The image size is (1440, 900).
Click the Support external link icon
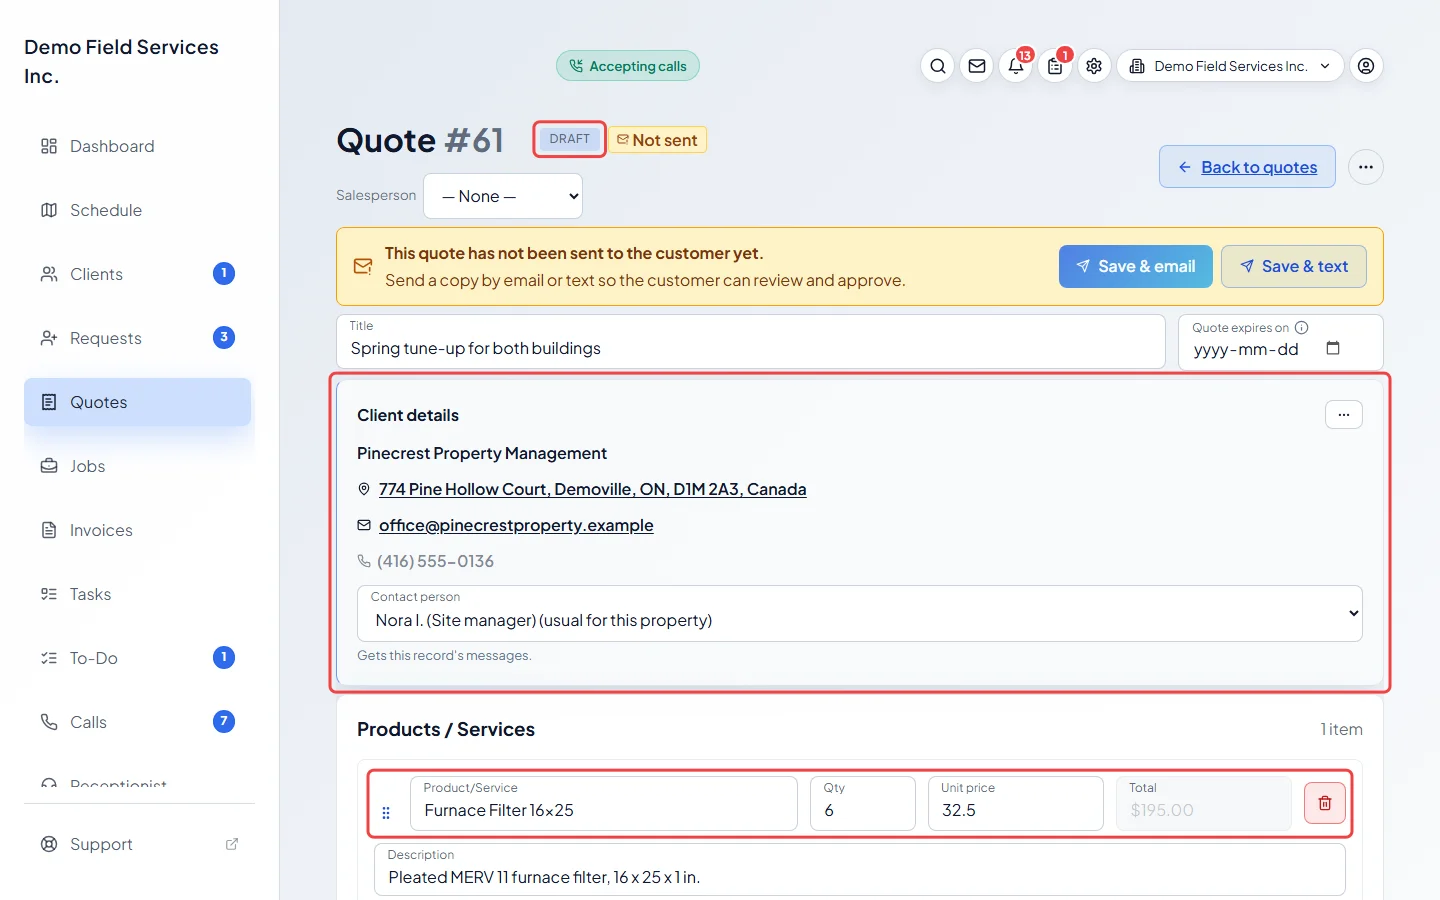coord(232,844)
